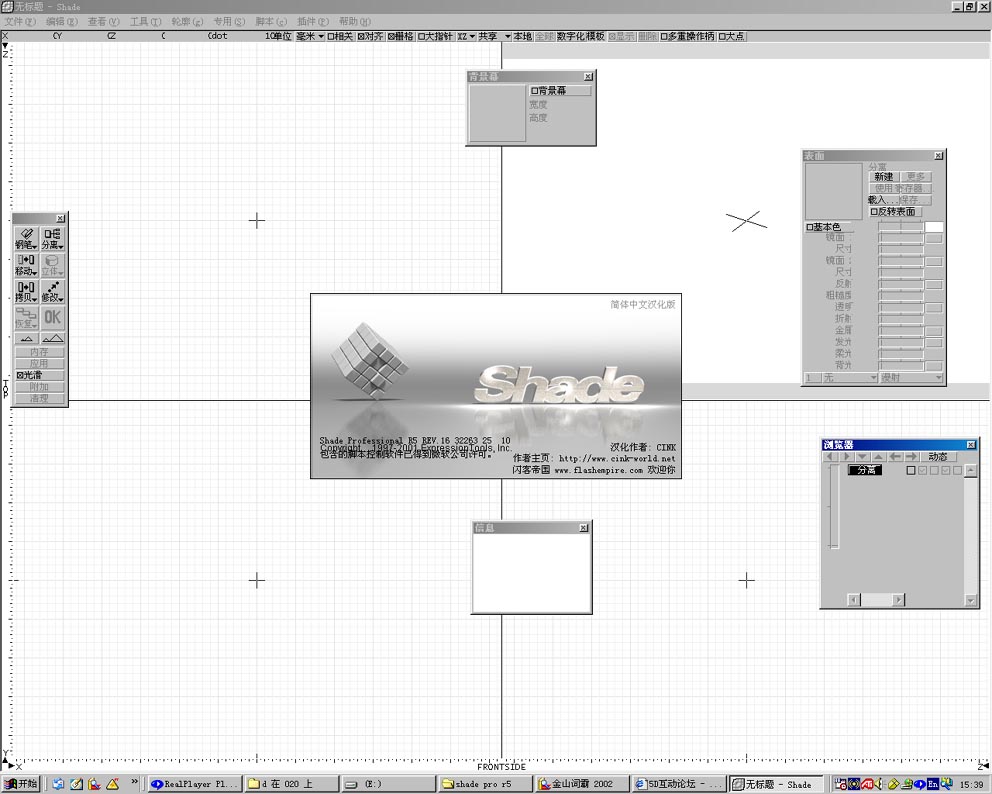This screenshot has height=794, width=992.
Task: Click the 恢复 restore tool
Action: [x=26, y=318]
